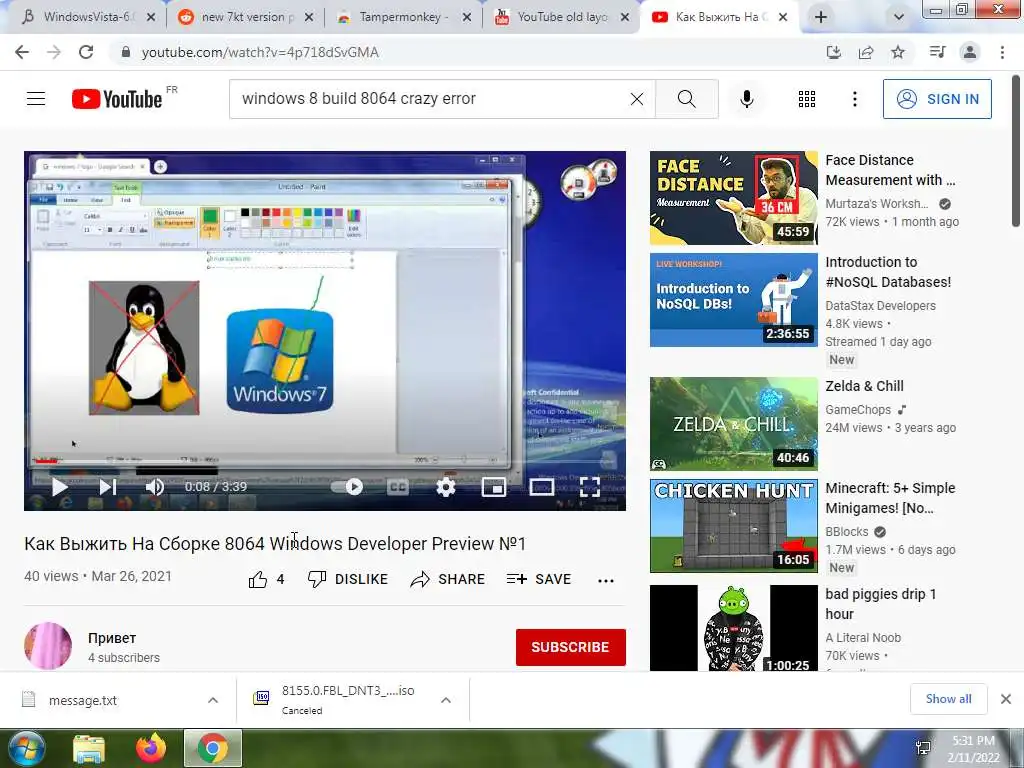
Task: Open File Explorer from taskbar
Action: pos(89,748)
